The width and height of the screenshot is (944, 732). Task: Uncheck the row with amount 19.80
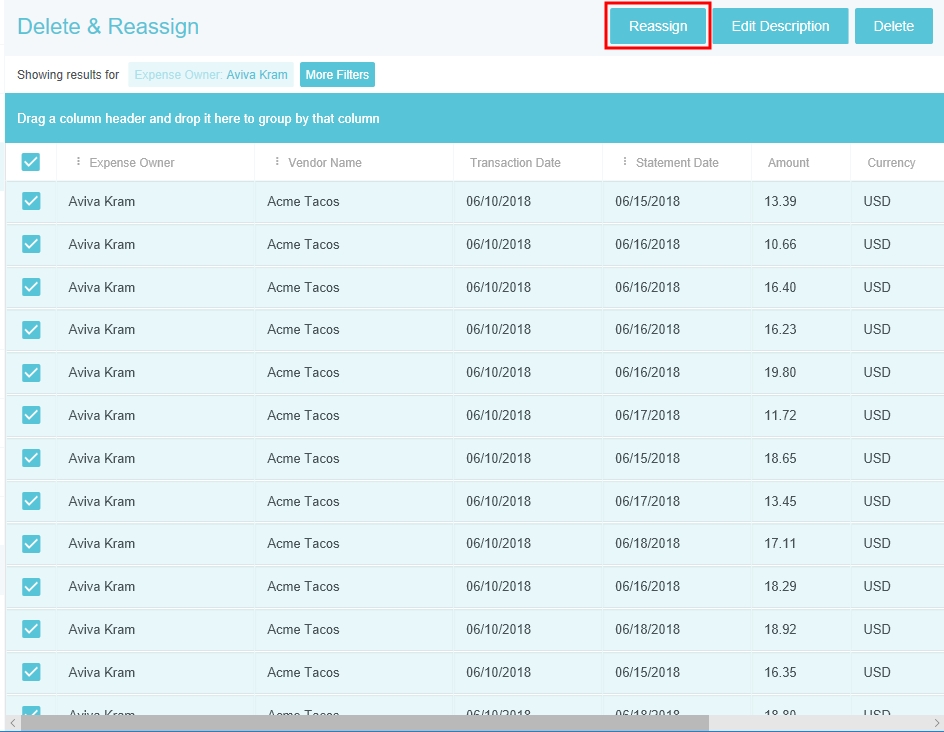(31, 372)
